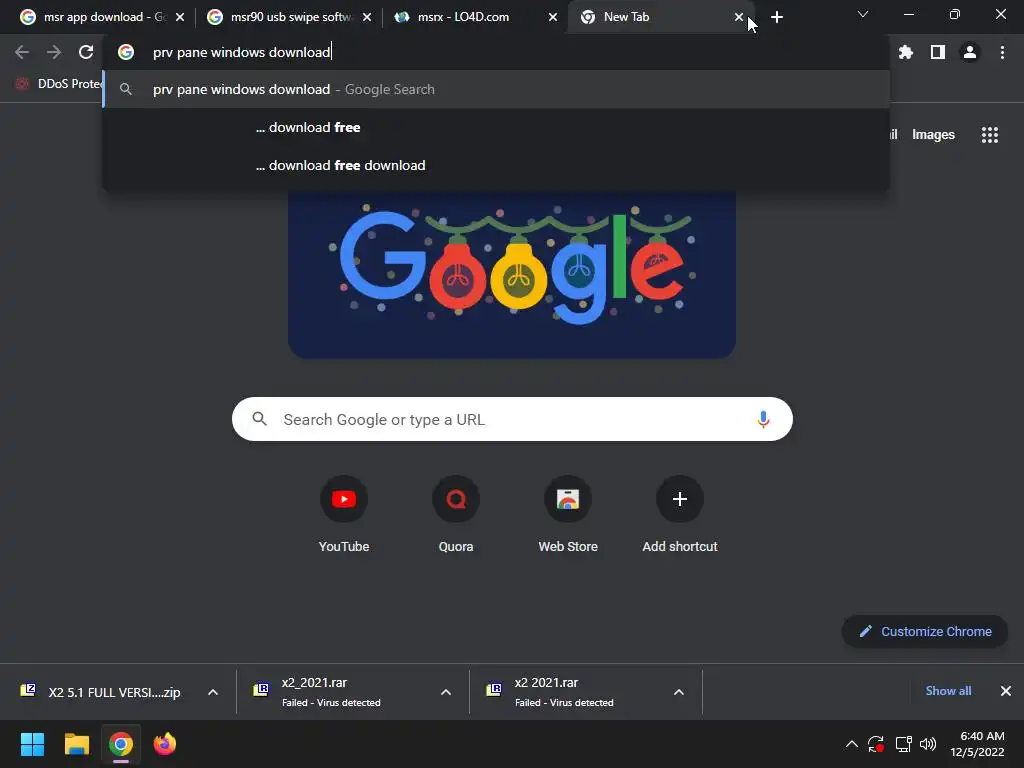Open the Windows Start menu

(32, 744)
